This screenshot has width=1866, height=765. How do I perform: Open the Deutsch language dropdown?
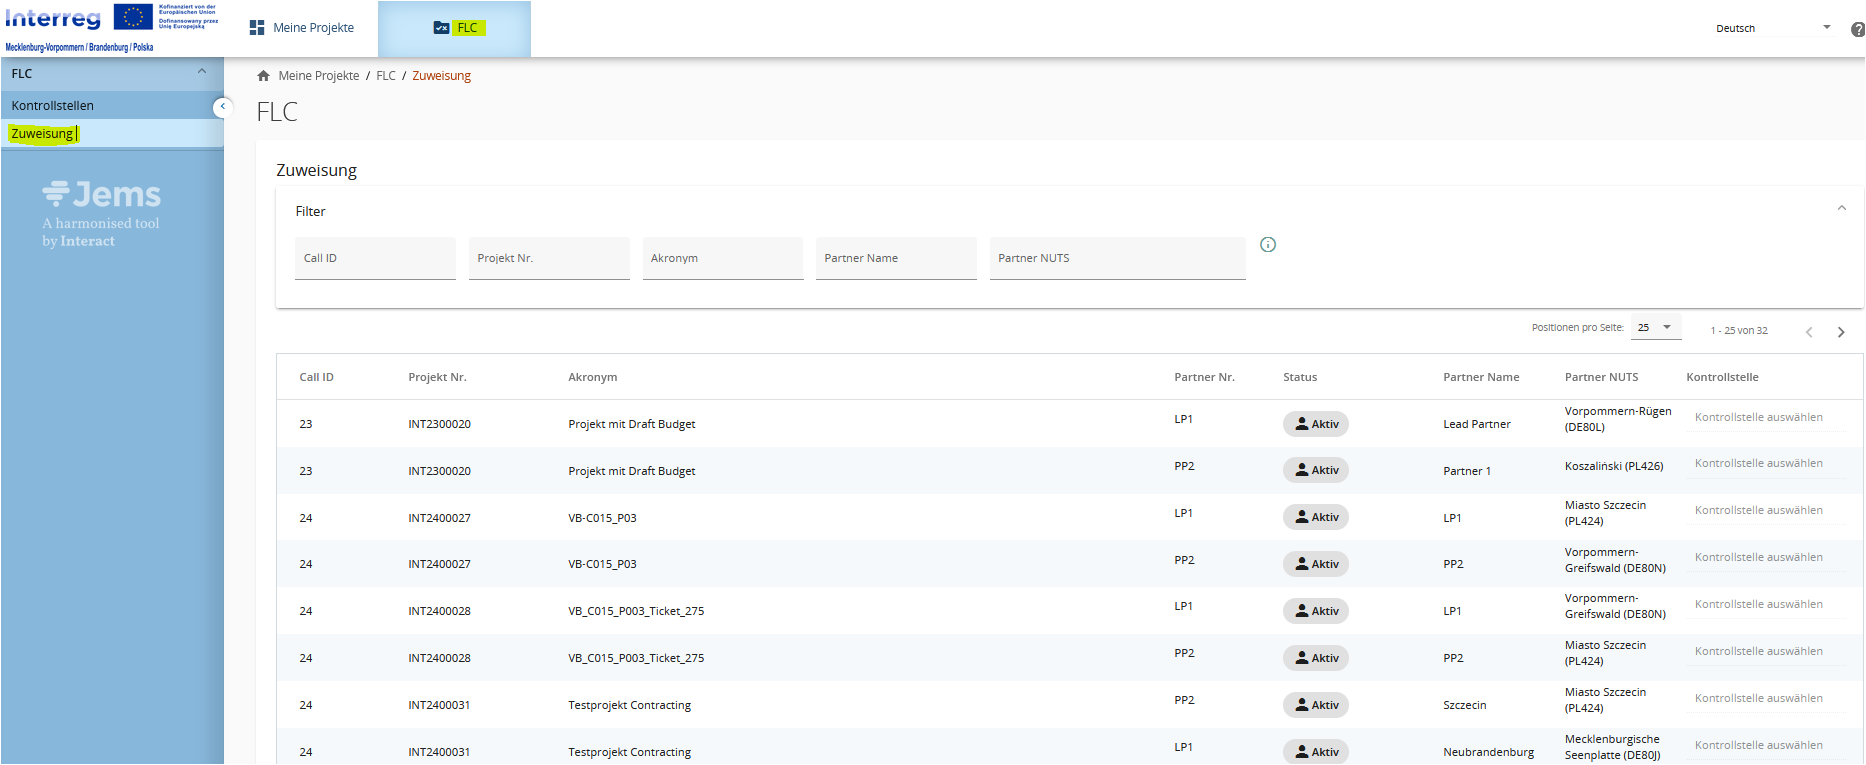(x=1772, y=28)
